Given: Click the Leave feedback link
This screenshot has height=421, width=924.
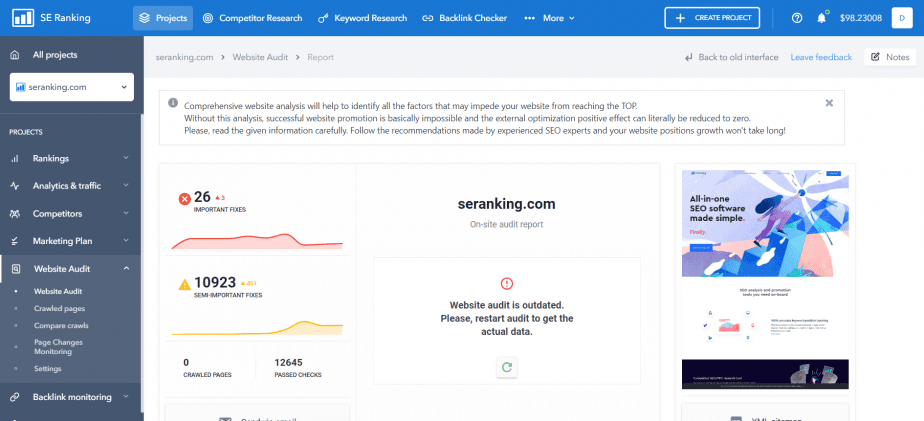Looking at the screenshot, I should [x=821, y=57].
